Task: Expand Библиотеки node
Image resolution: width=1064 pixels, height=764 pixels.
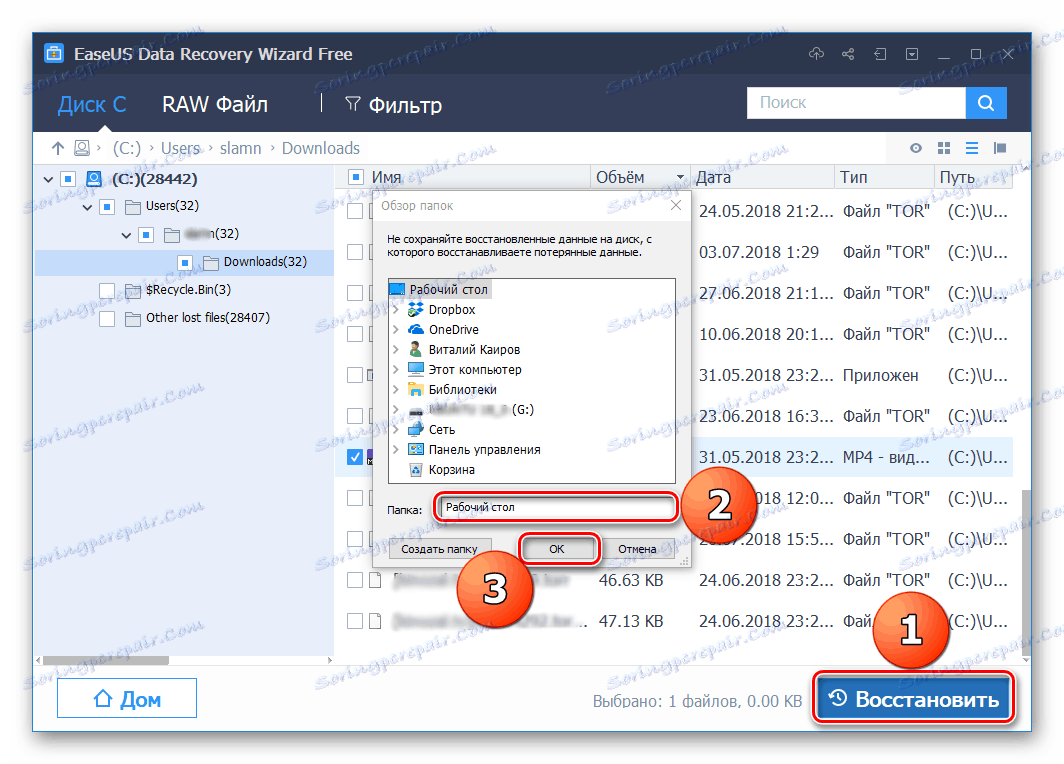Action: pos(396,389)
